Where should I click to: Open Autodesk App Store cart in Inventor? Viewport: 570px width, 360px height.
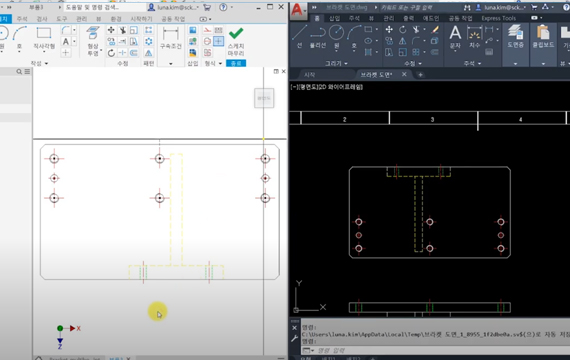[207, 7]
